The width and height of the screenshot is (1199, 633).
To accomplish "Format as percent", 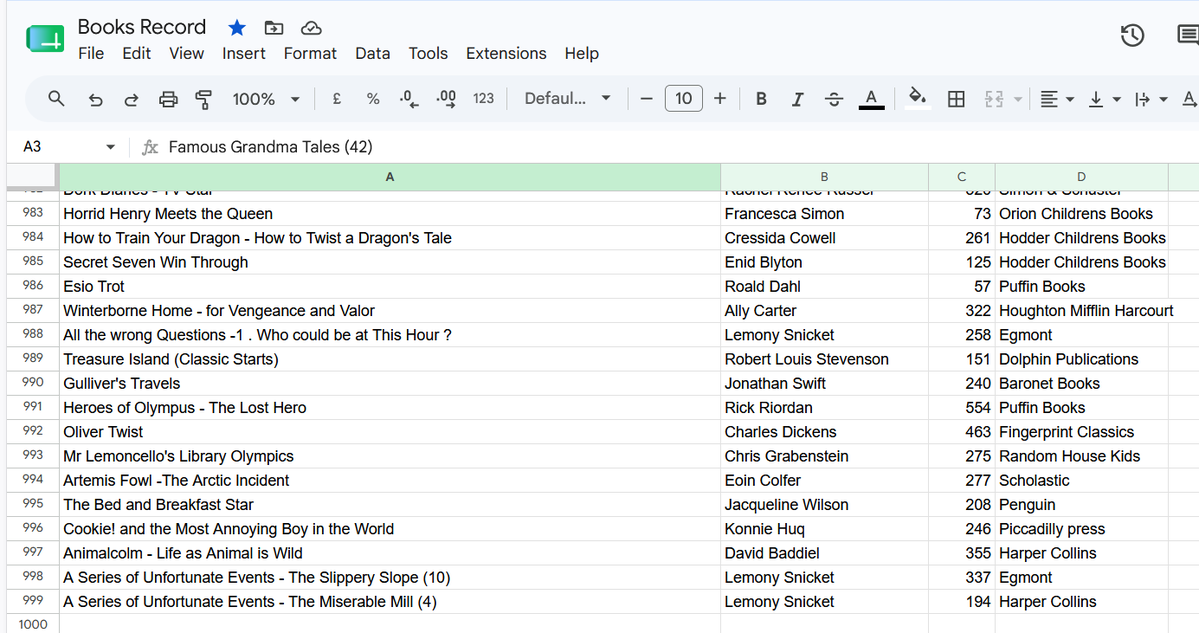I will [372, 99].
